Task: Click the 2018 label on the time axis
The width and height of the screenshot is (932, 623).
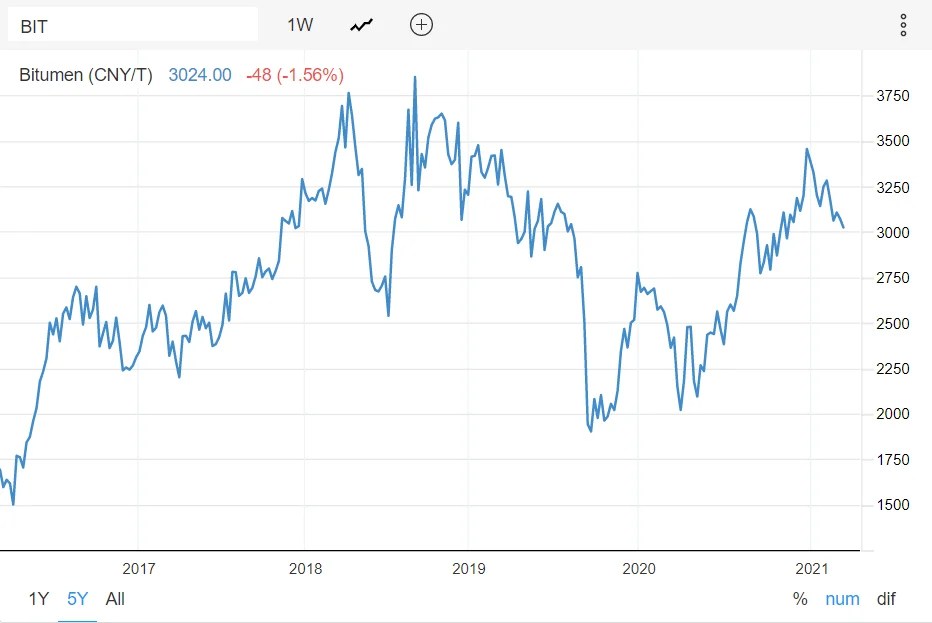Action: click(305, 569)
